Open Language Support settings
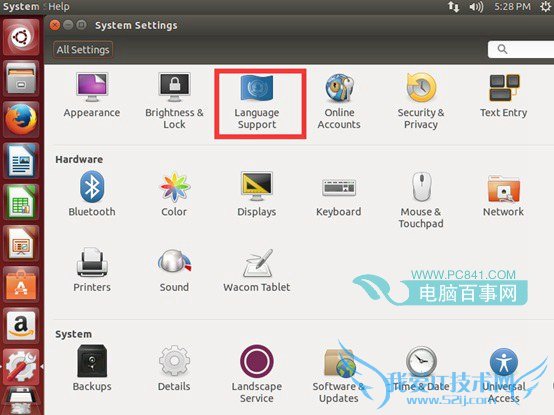The image size is (554, 415). click(x=257, y=101)
